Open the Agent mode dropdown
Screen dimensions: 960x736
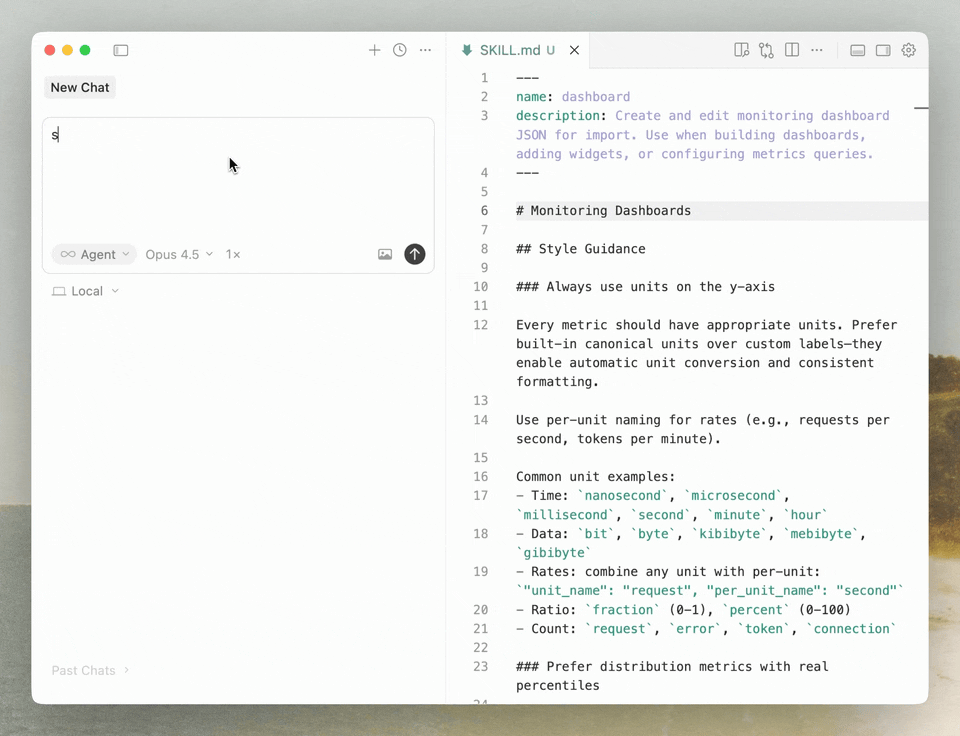tap(95, 255)
